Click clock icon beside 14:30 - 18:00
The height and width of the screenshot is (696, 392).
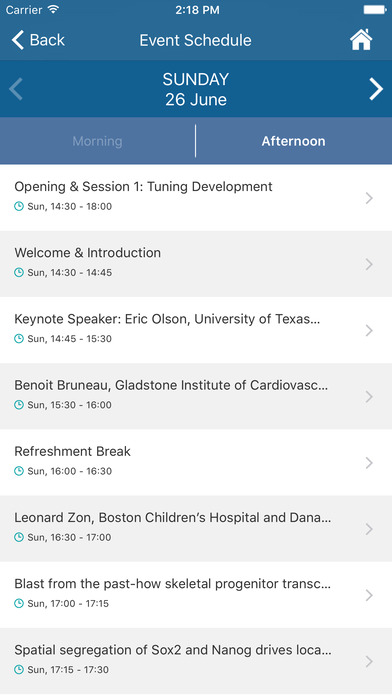[x=19, y=206]
